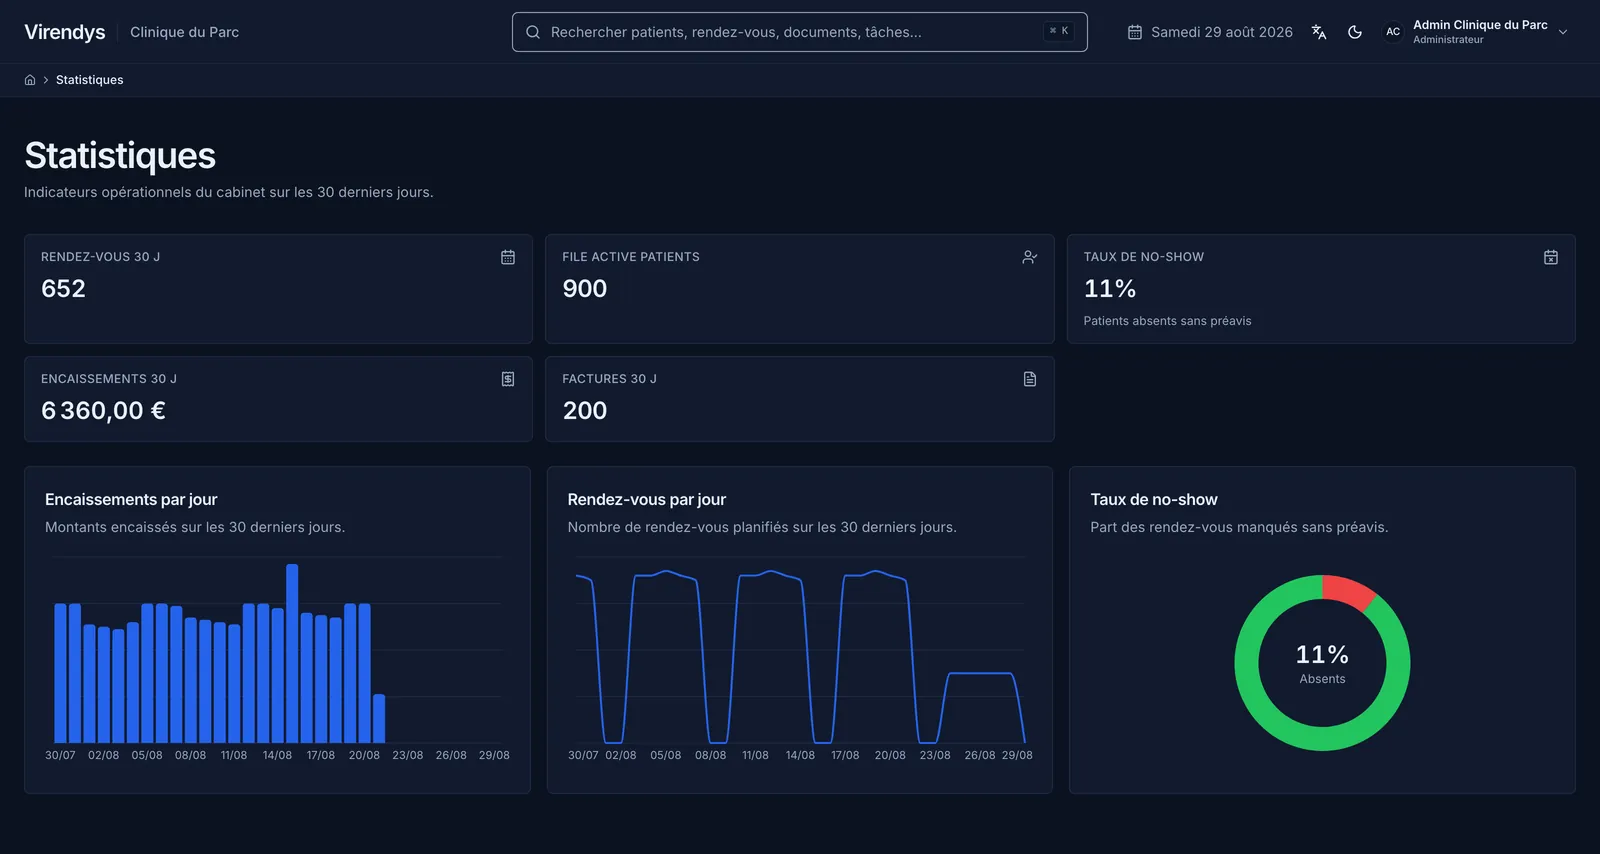Viewport: 1600px width, 854px height.
Task: Click the calendar icon beside the date
Action: pos(1135,32)
